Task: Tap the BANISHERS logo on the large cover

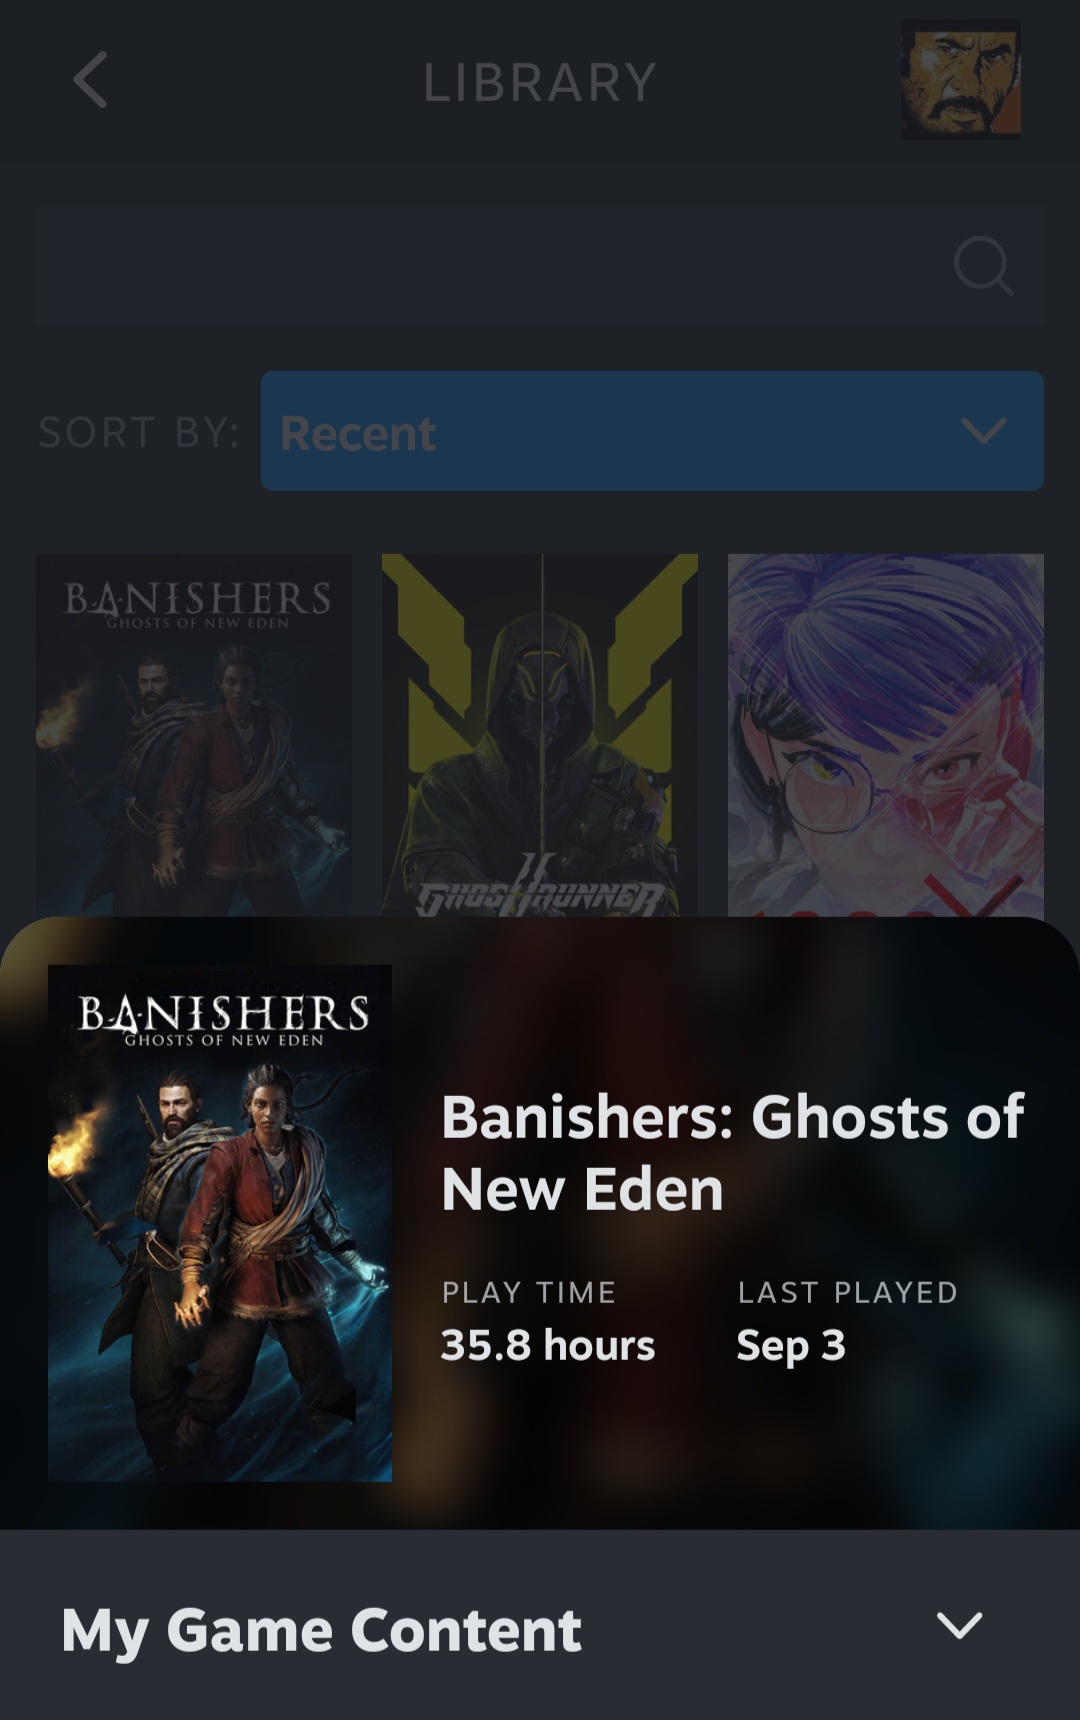Action: tap(223, 1019)
